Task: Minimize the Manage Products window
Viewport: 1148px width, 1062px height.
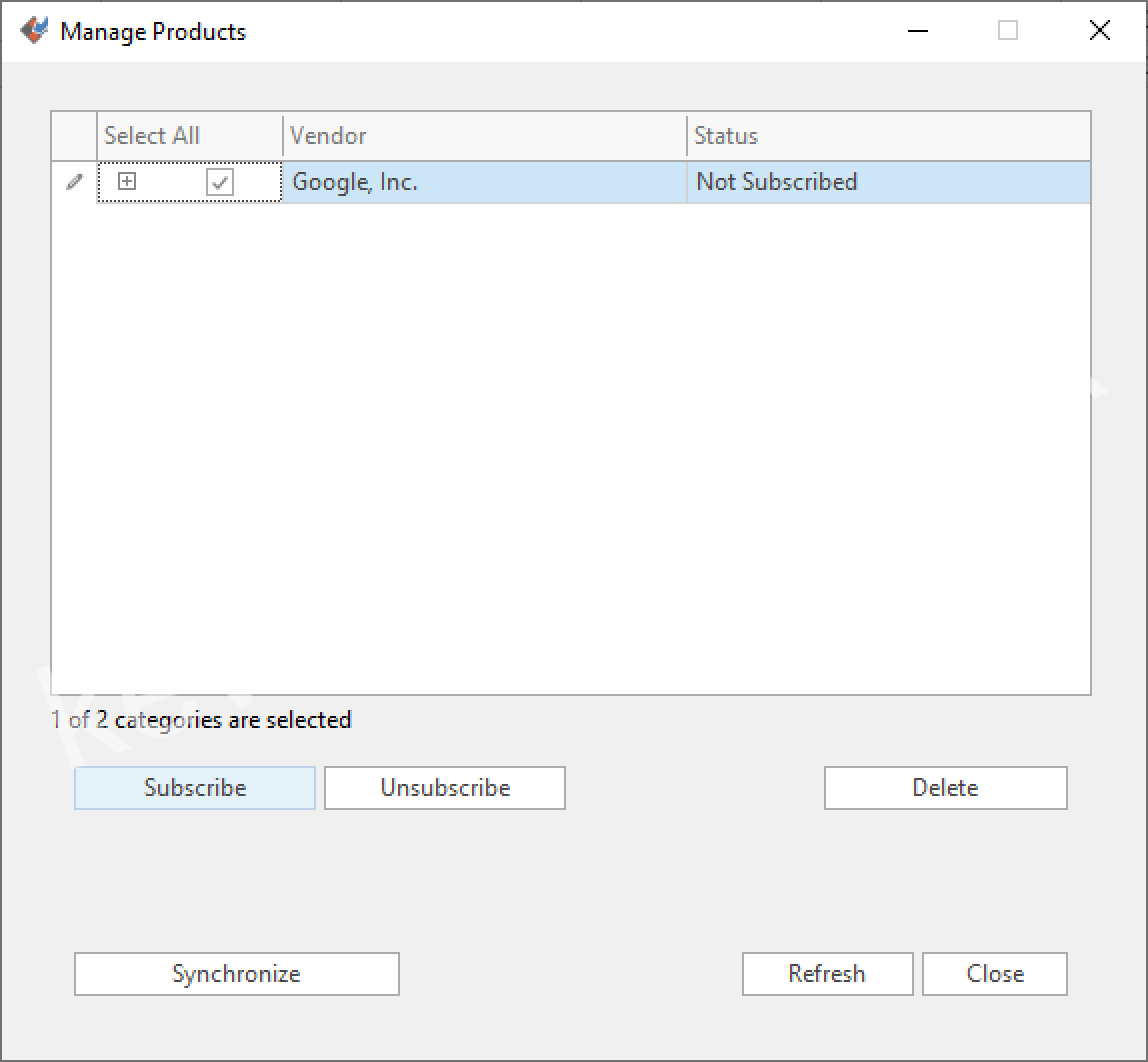Action: coord(918,31)
